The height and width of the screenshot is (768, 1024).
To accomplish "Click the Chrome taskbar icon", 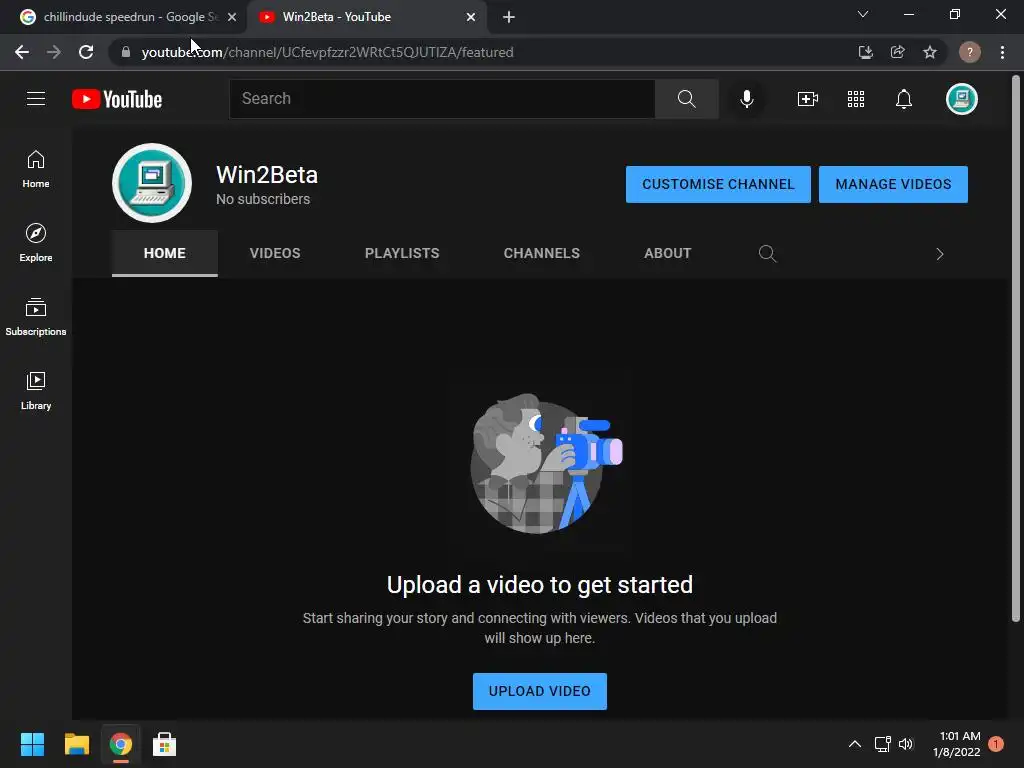I will 120,744.
